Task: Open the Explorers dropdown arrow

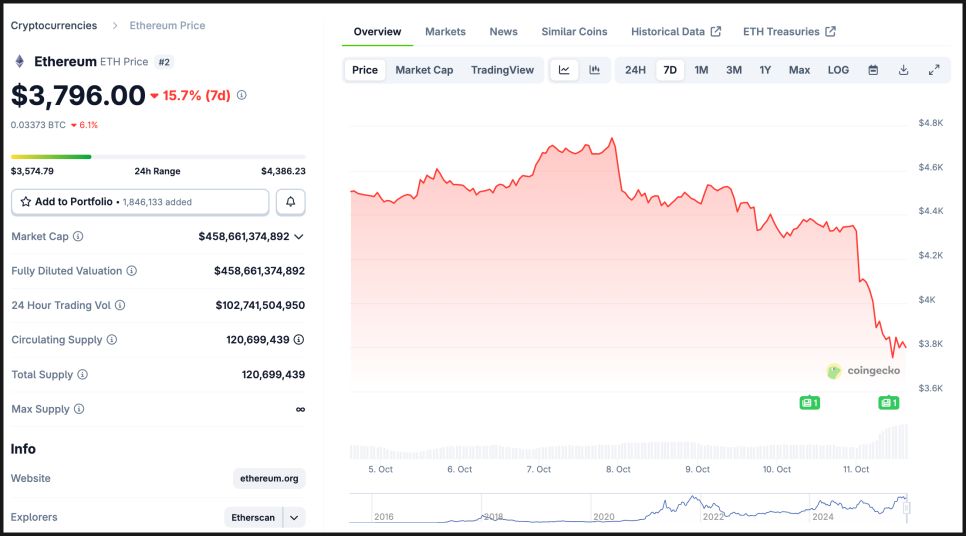Action: coord(294,517)
